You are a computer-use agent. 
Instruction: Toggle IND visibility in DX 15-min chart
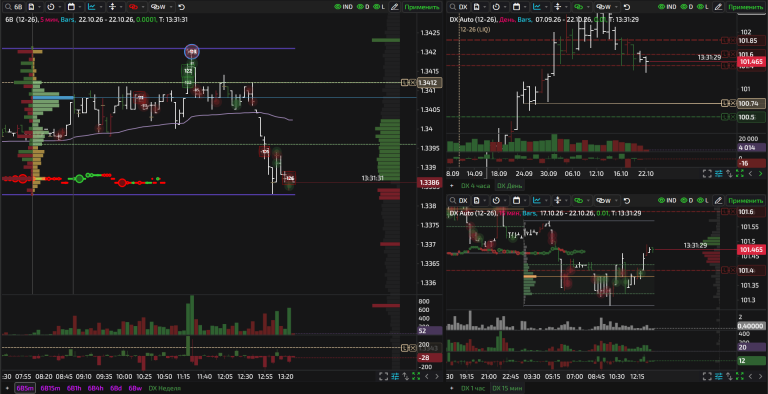pyautogui.click(x=667, y=200)
